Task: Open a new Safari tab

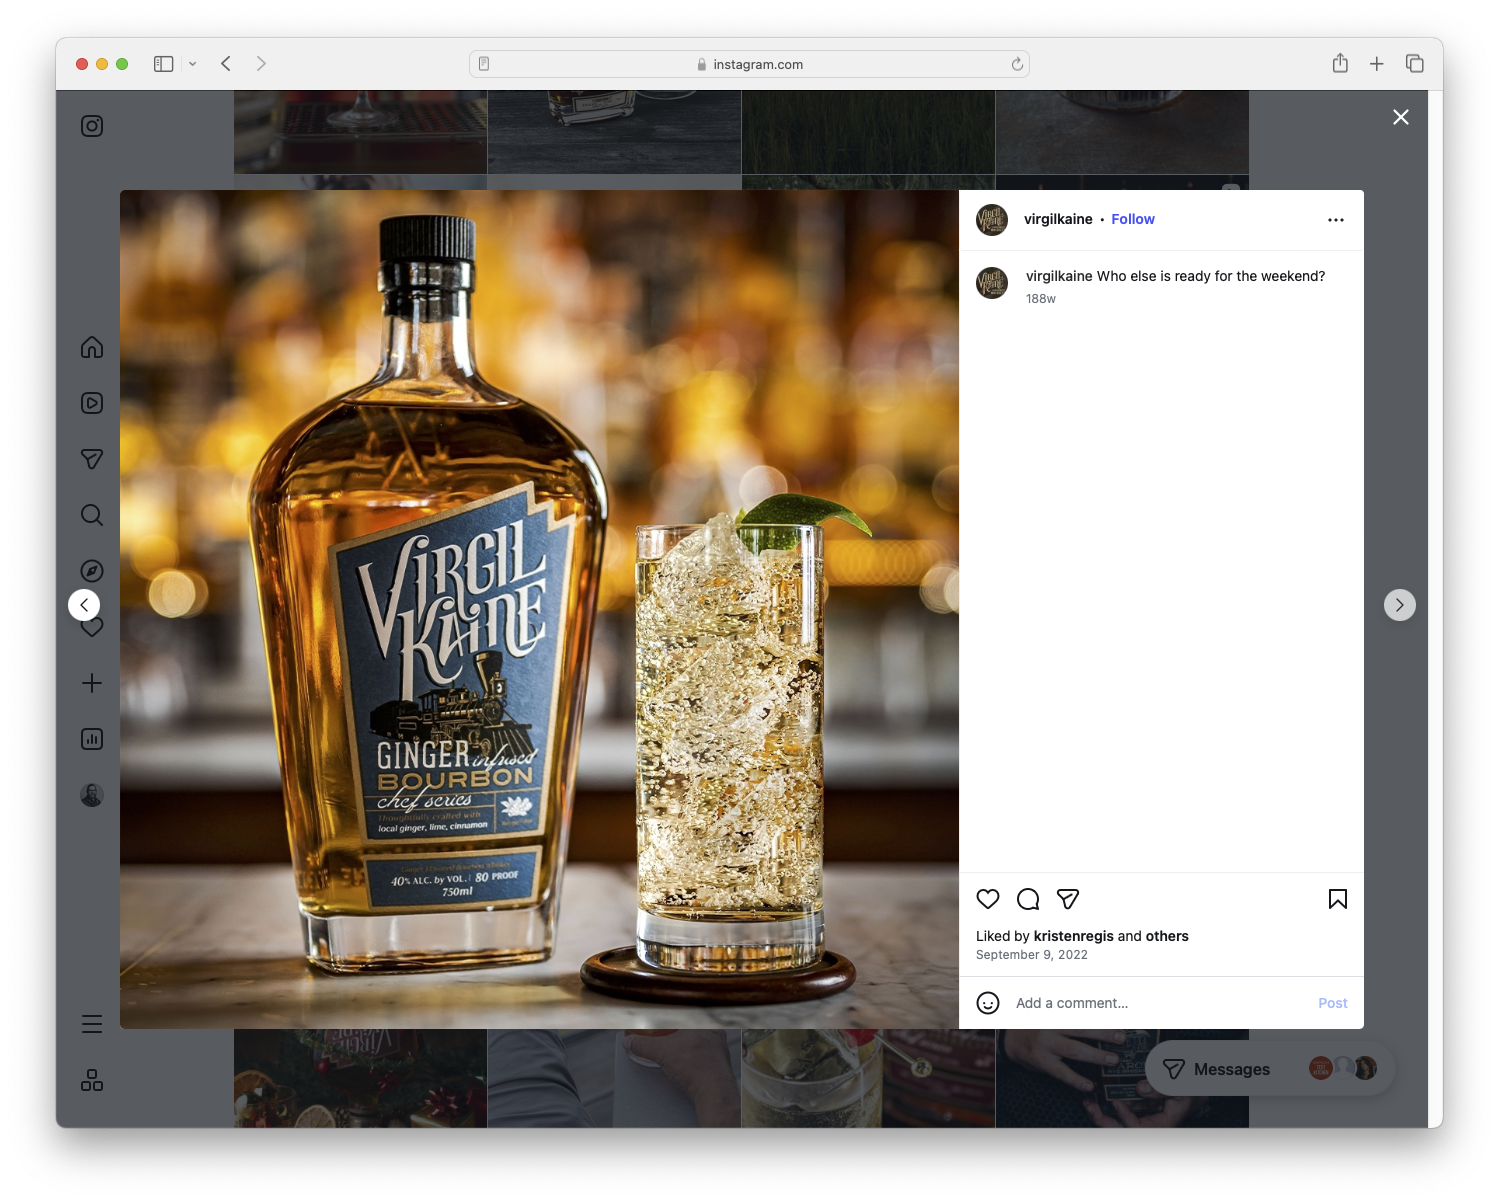Action: click(x=1377, y=64)
